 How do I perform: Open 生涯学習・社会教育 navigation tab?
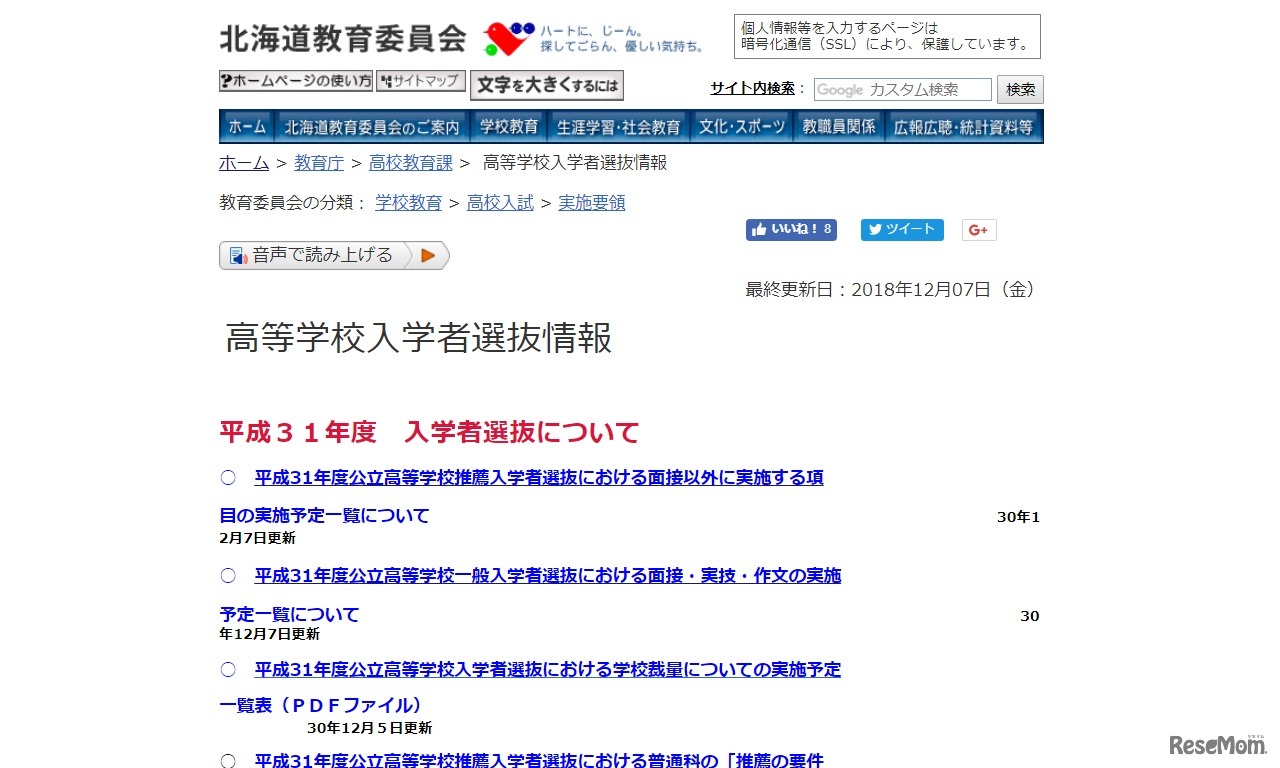click(x=619, y=127)
